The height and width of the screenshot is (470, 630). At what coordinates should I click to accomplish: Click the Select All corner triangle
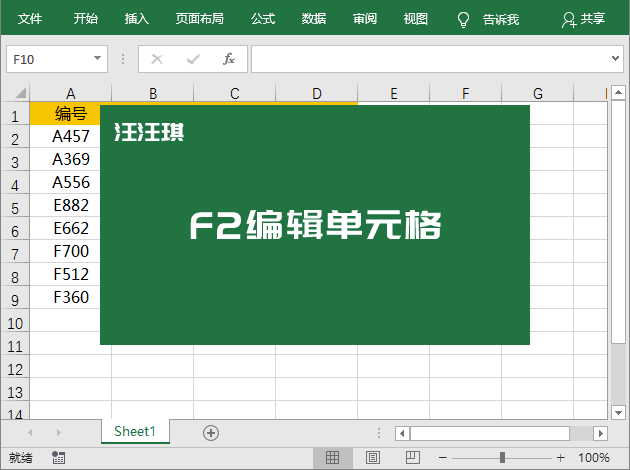(x=20, y=93)
